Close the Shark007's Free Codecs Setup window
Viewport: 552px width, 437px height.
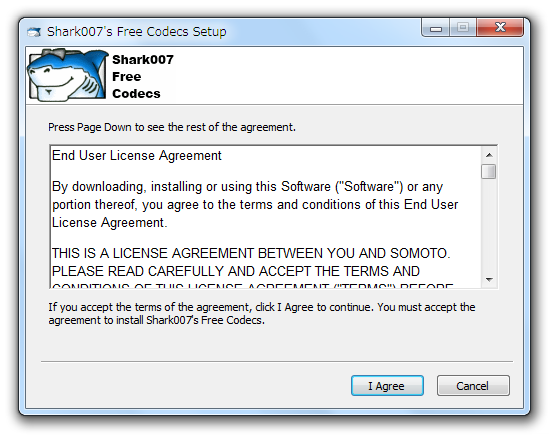[x=500, y=27]
